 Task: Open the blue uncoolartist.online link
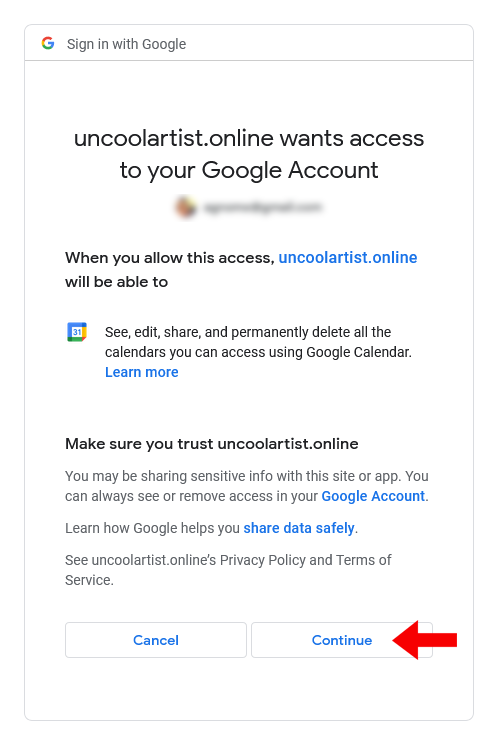(x=348, y=257)
